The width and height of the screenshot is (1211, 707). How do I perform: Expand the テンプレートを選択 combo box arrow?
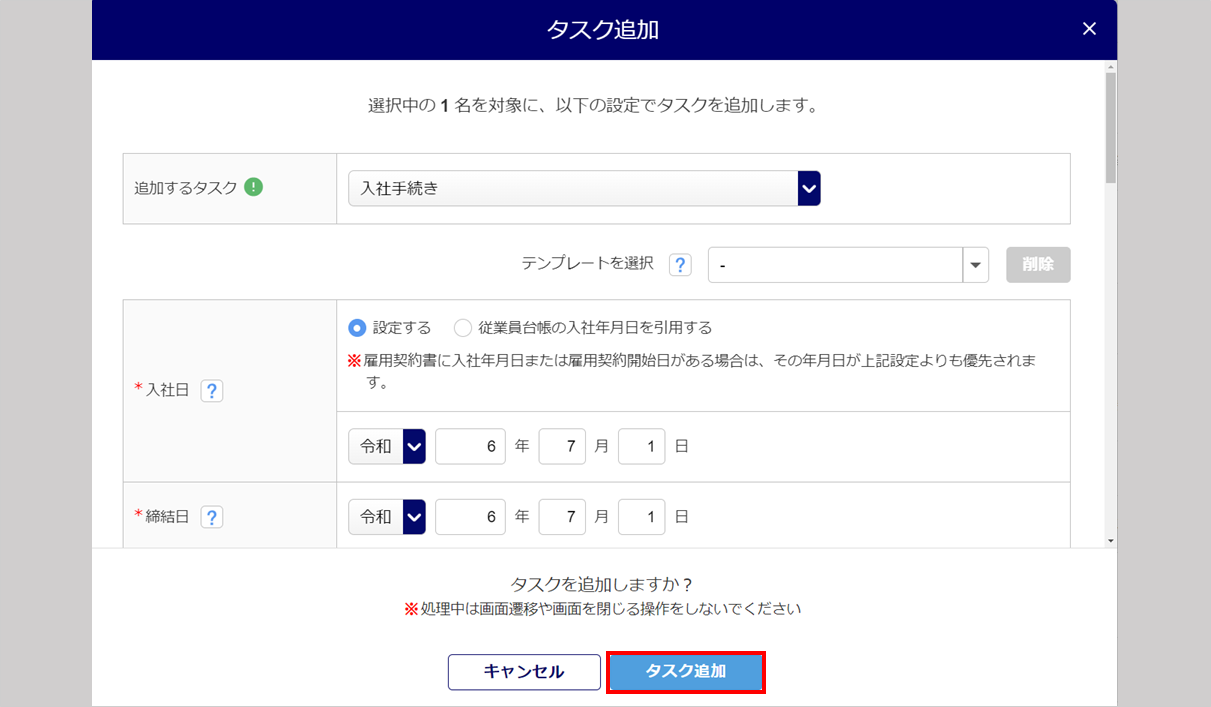tap(975, 265)
